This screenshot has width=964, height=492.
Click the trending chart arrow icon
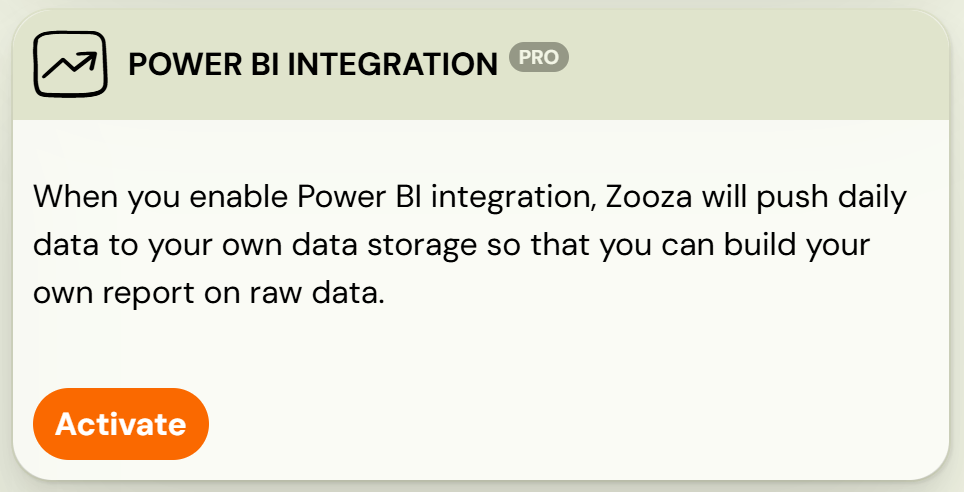(x=70, y=64)
